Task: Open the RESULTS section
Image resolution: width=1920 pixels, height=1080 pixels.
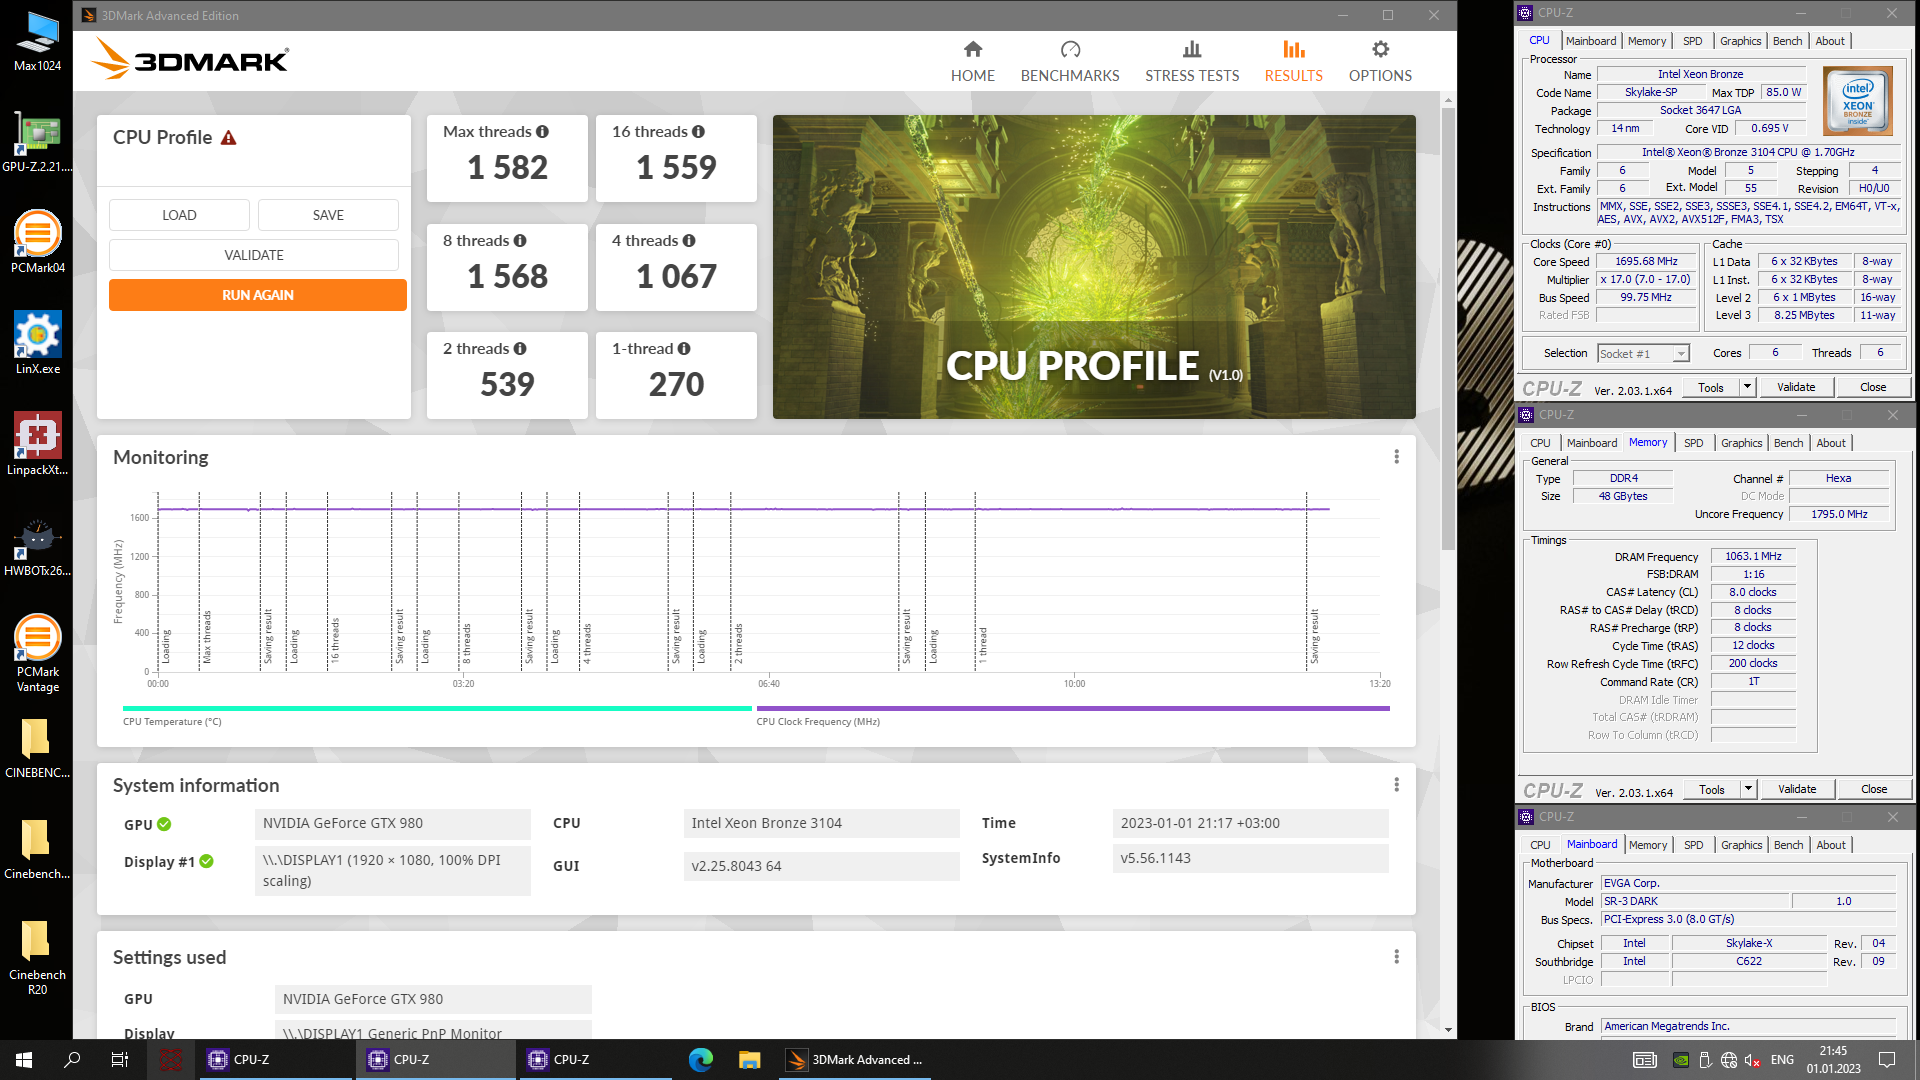Action: 1293,61
